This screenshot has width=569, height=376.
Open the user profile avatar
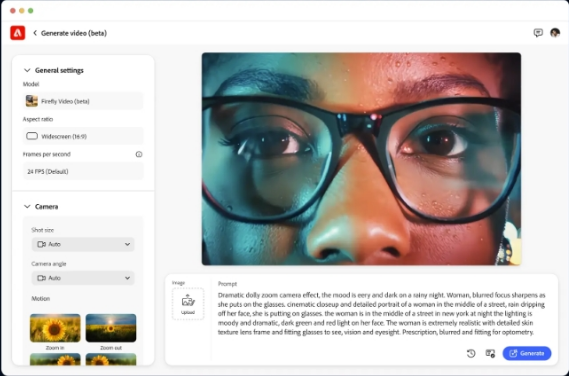(x=555, y=33)
